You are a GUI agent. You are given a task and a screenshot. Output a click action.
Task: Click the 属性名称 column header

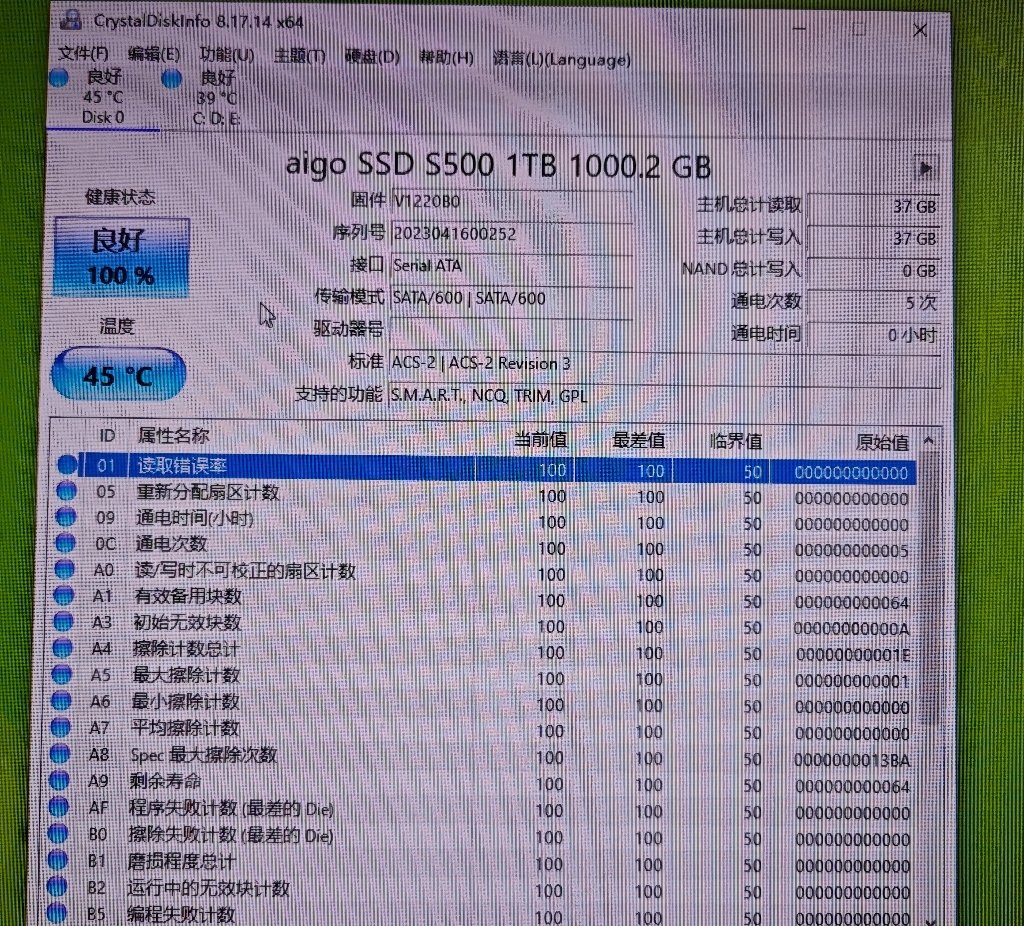coord(174,436)
